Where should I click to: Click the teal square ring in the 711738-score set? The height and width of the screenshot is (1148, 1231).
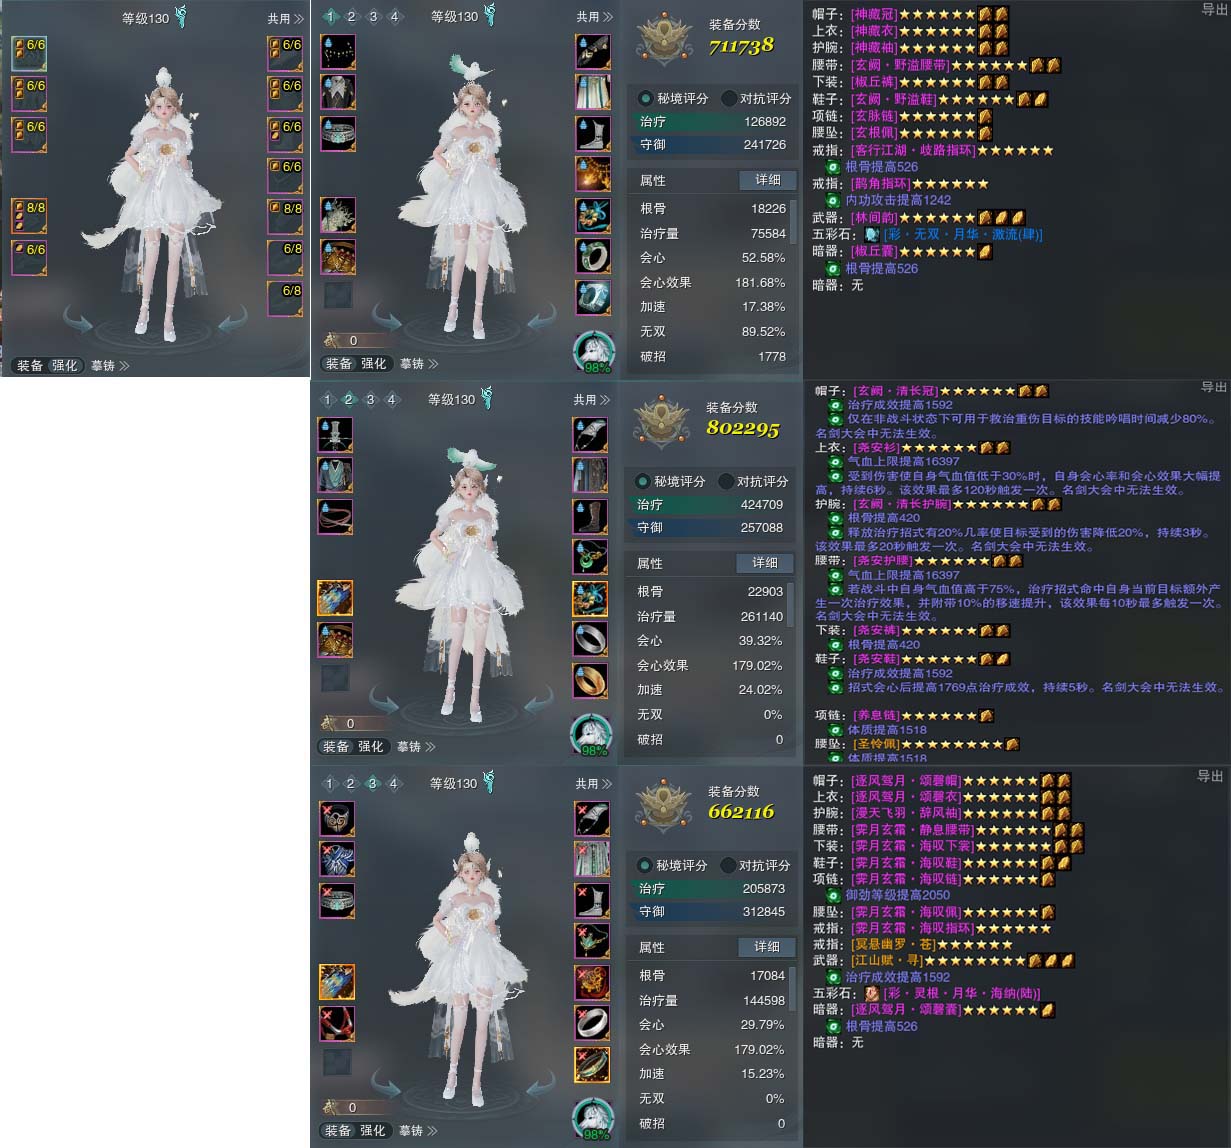593,298
